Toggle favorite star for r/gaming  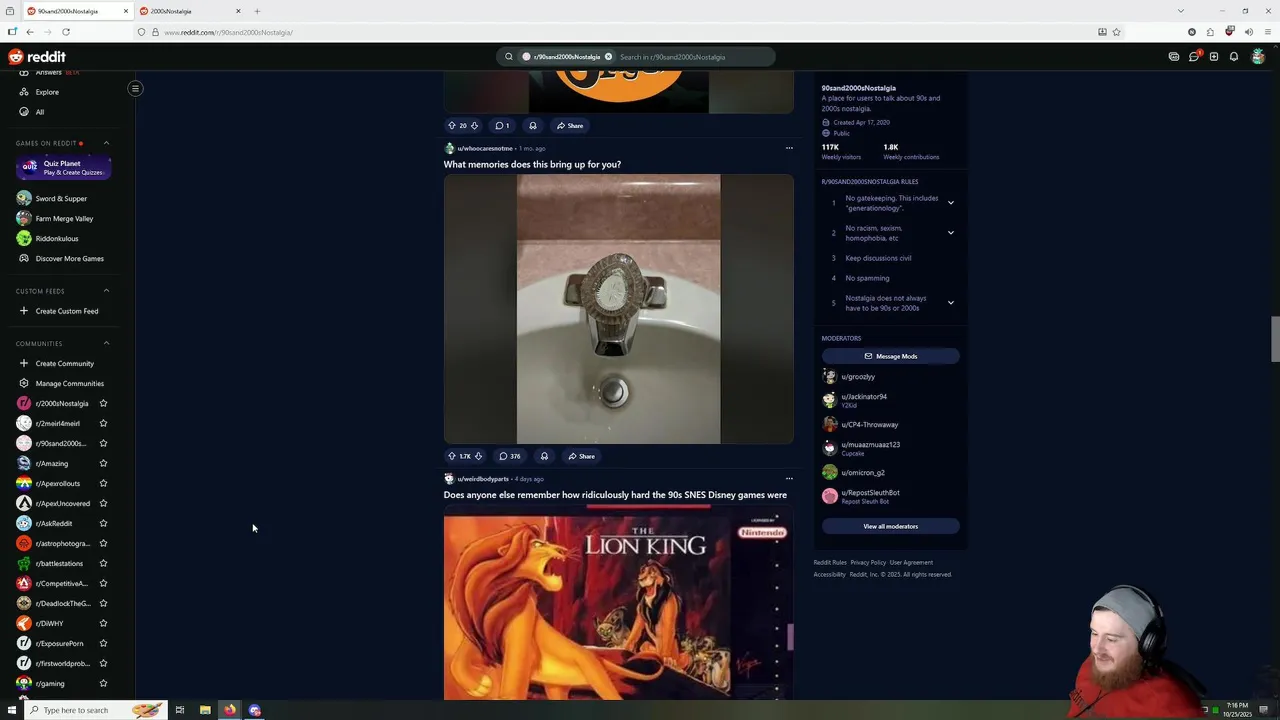tap(103, 683)
